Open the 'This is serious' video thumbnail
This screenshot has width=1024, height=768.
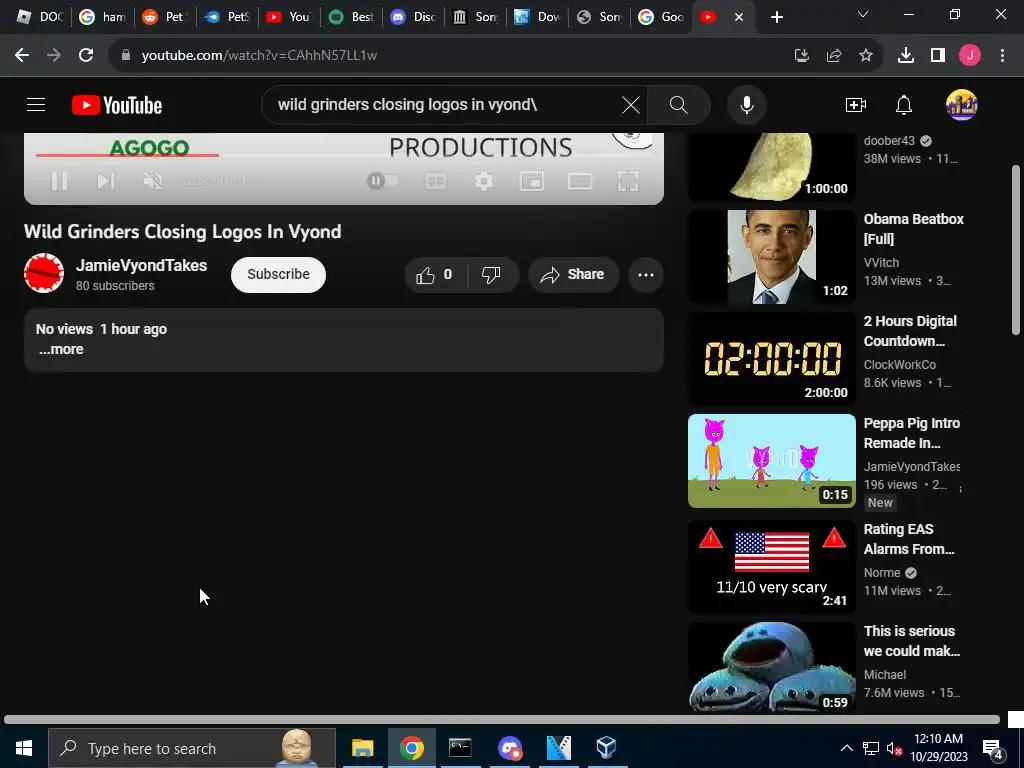coord(771,666)
